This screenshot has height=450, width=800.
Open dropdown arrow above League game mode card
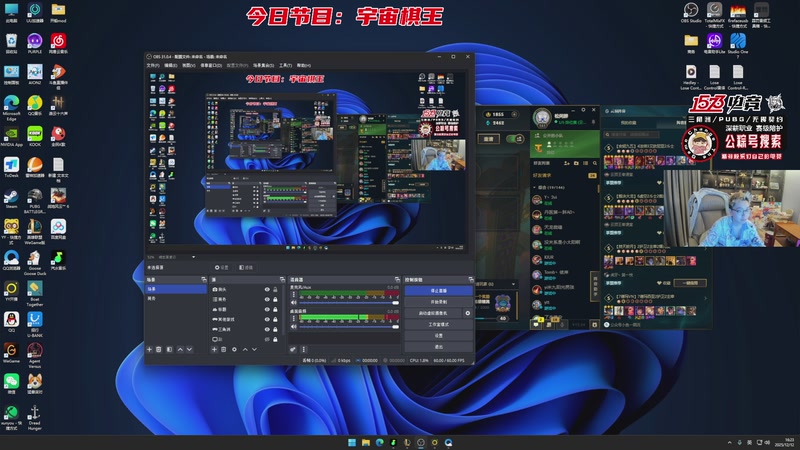coord(513,284)
